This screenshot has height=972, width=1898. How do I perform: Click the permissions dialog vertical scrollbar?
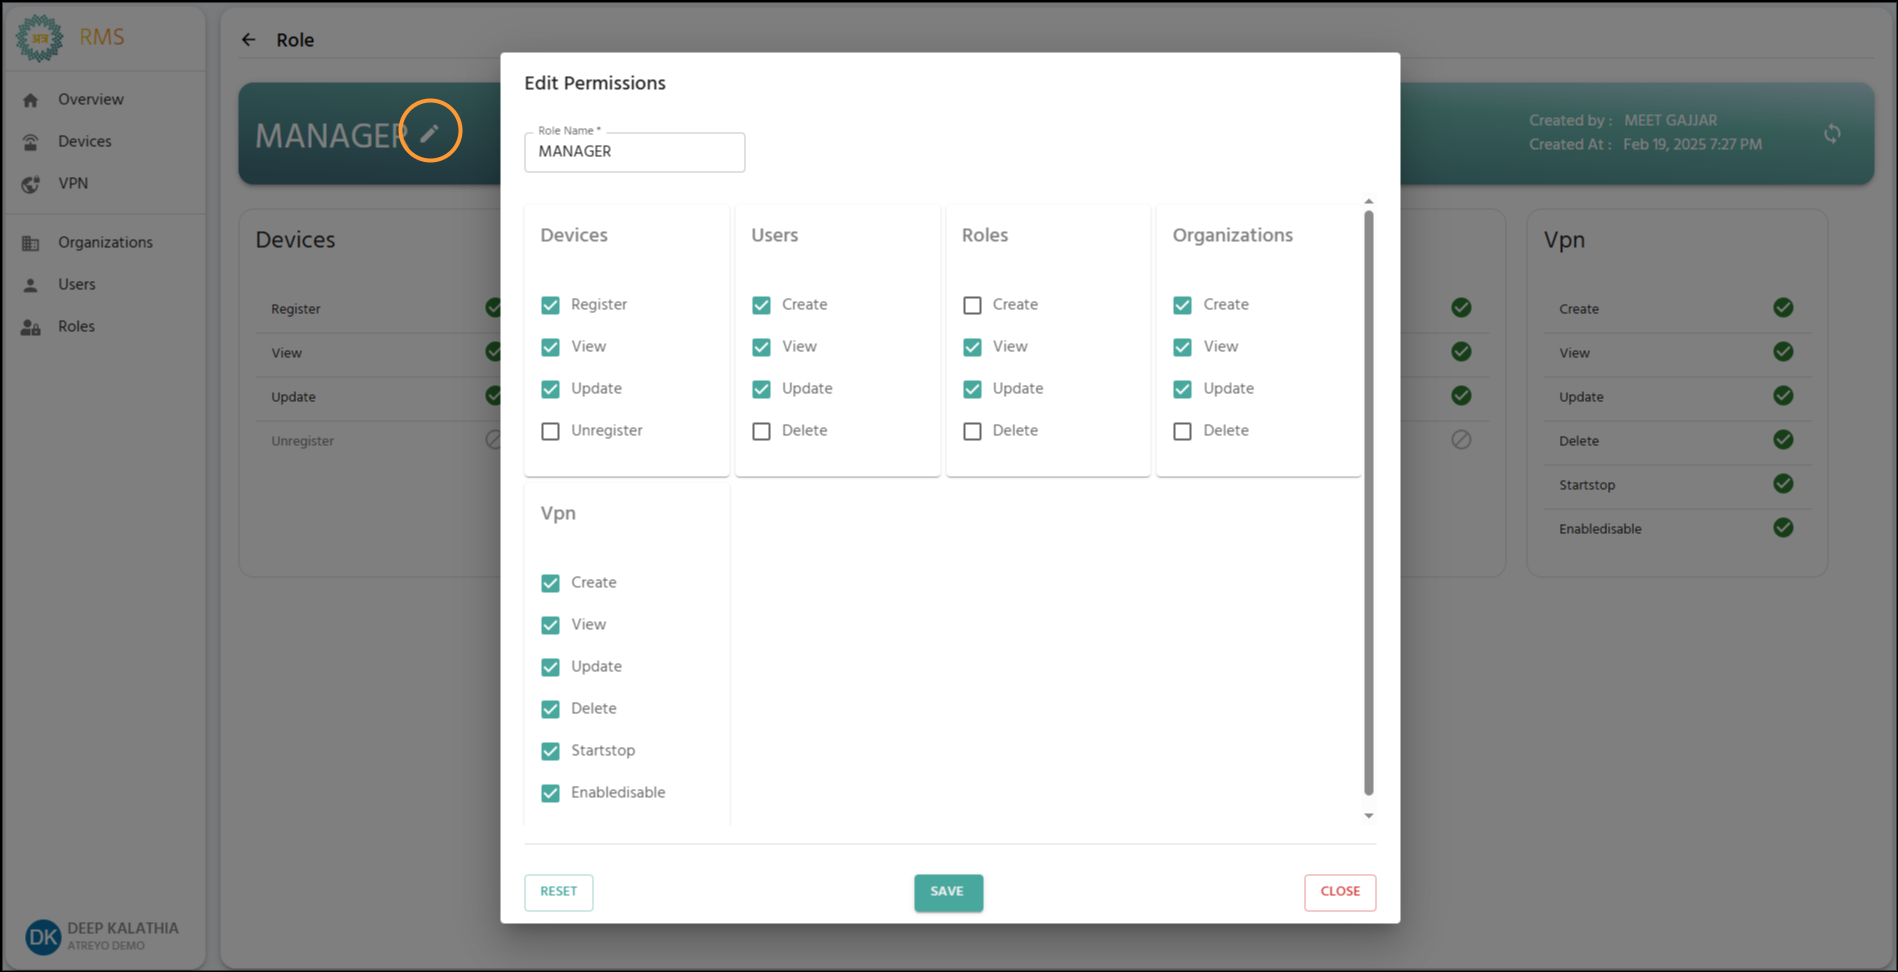point(1368,500)
